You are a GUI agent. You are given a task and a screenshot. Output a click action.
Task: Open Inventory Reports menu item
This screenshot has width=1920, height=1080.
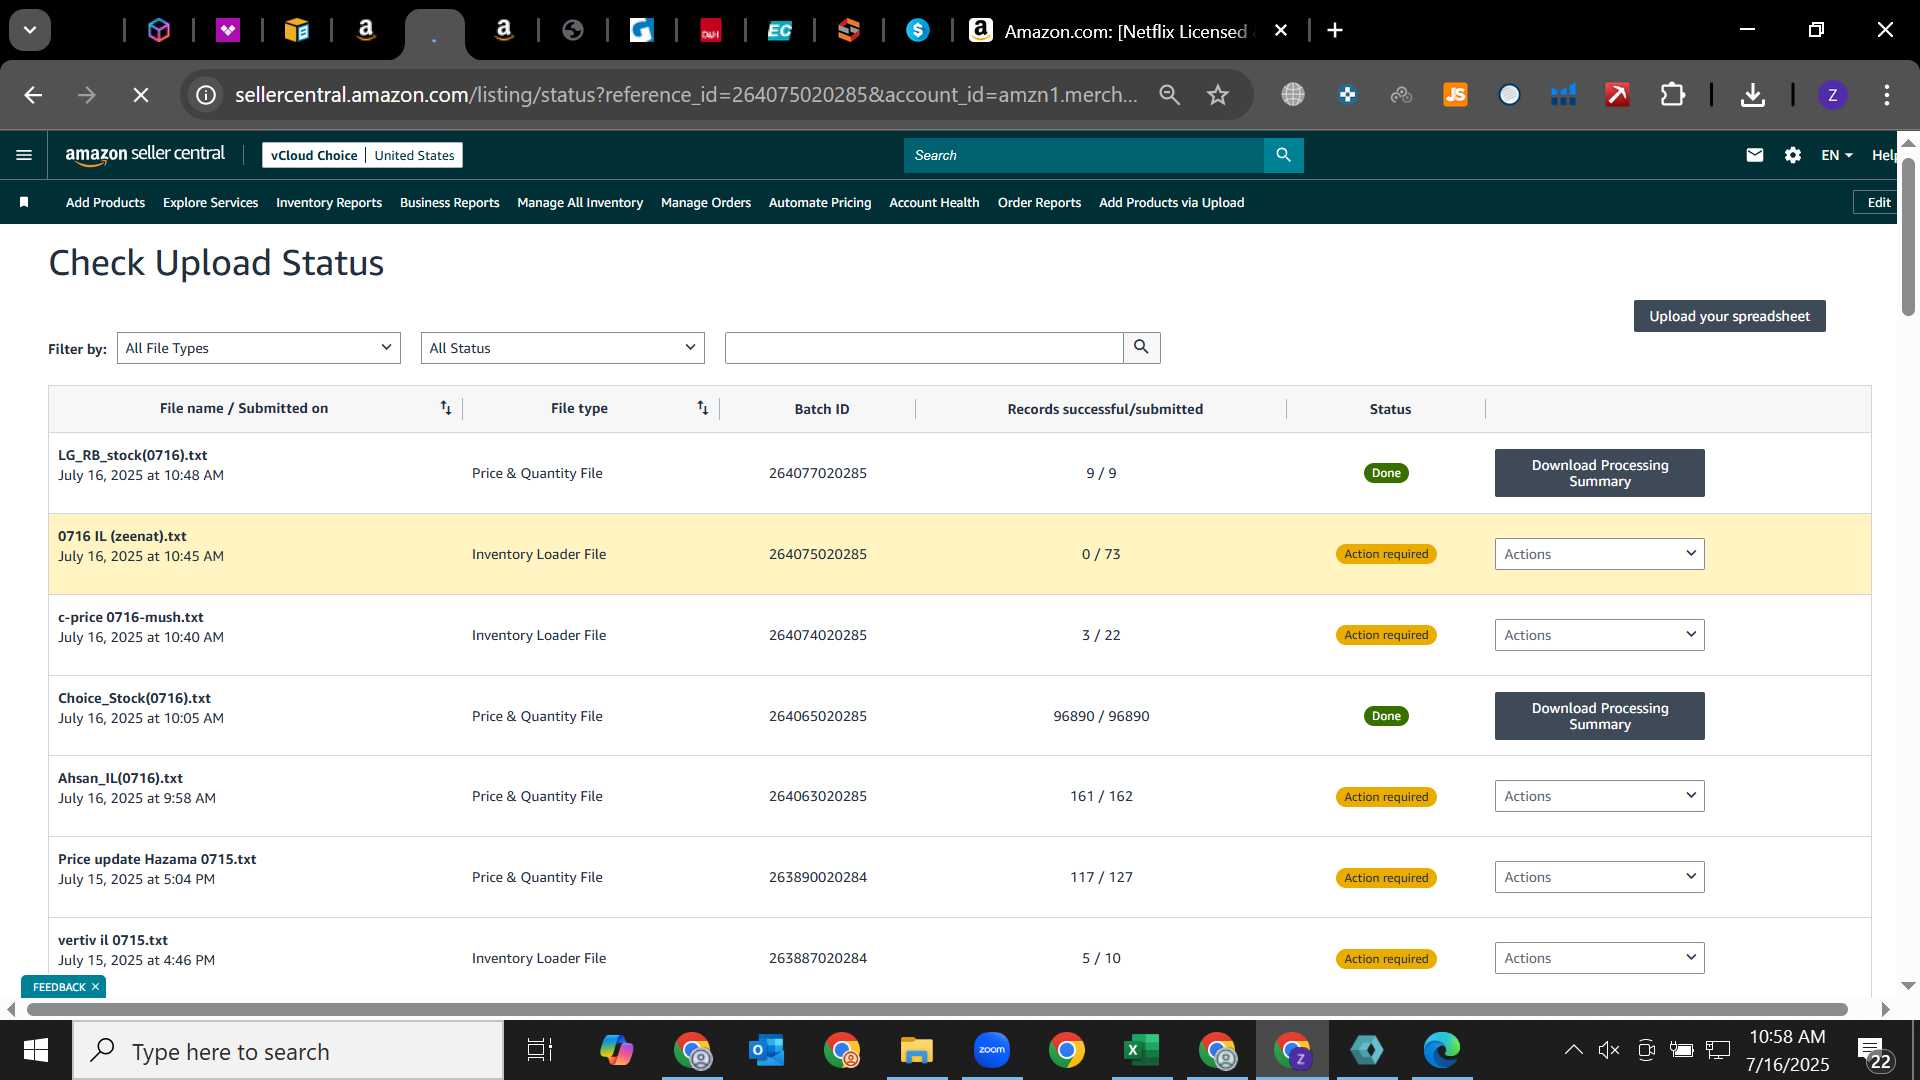coord(329,202)
